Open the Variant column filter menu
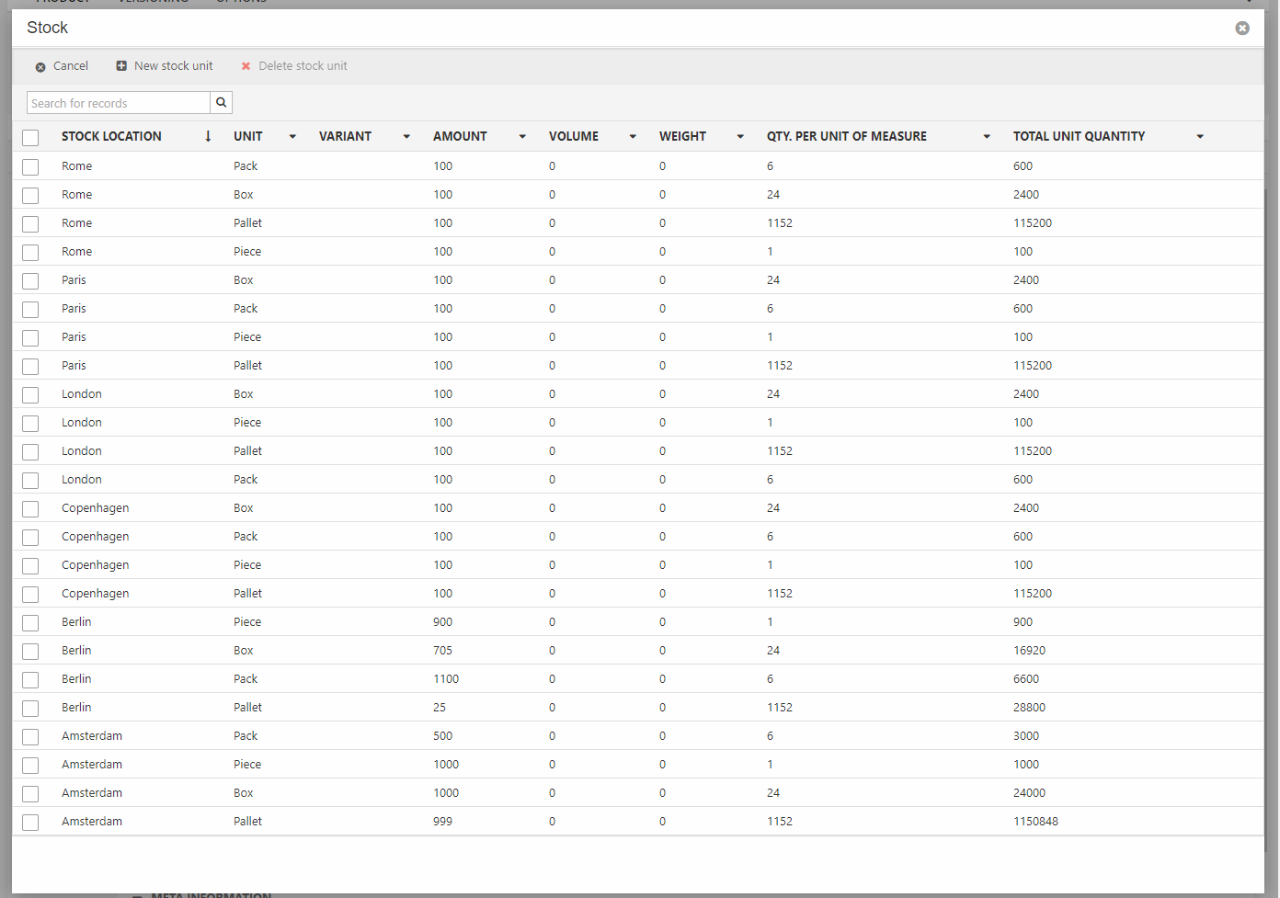The height and width of the screenshot is (898, 1280). pos(406,137)
